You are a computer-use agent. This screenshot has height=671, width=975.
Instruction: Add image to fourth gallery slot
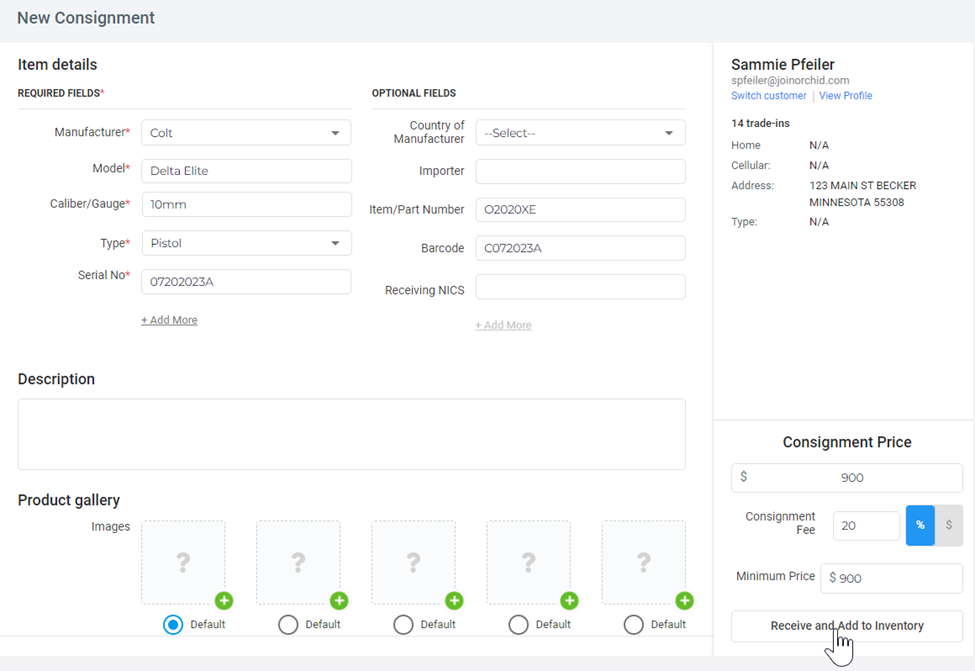coord(570,601)
